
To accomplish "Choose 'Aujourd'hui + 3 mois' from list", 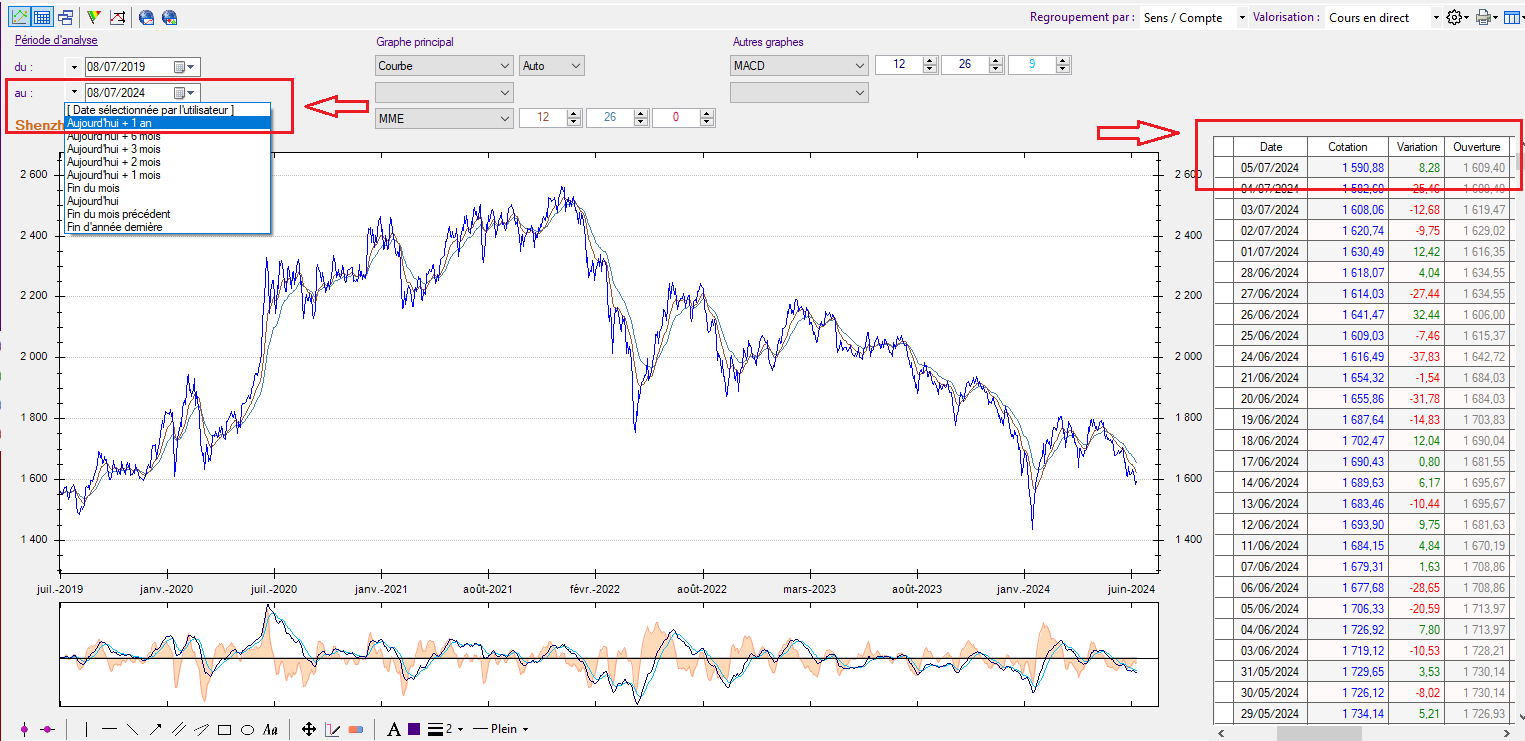I will tap(113, 149).
